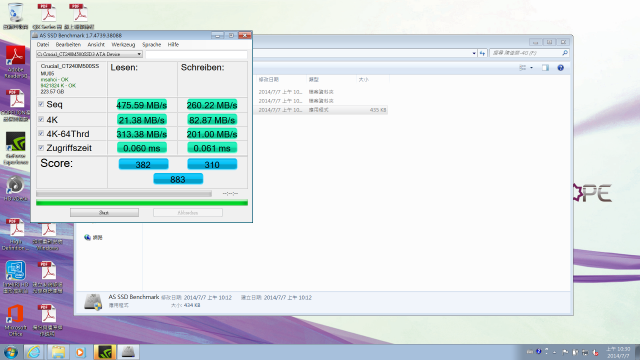Open the Microsoft Office desktop shortcut

point(16,320)
